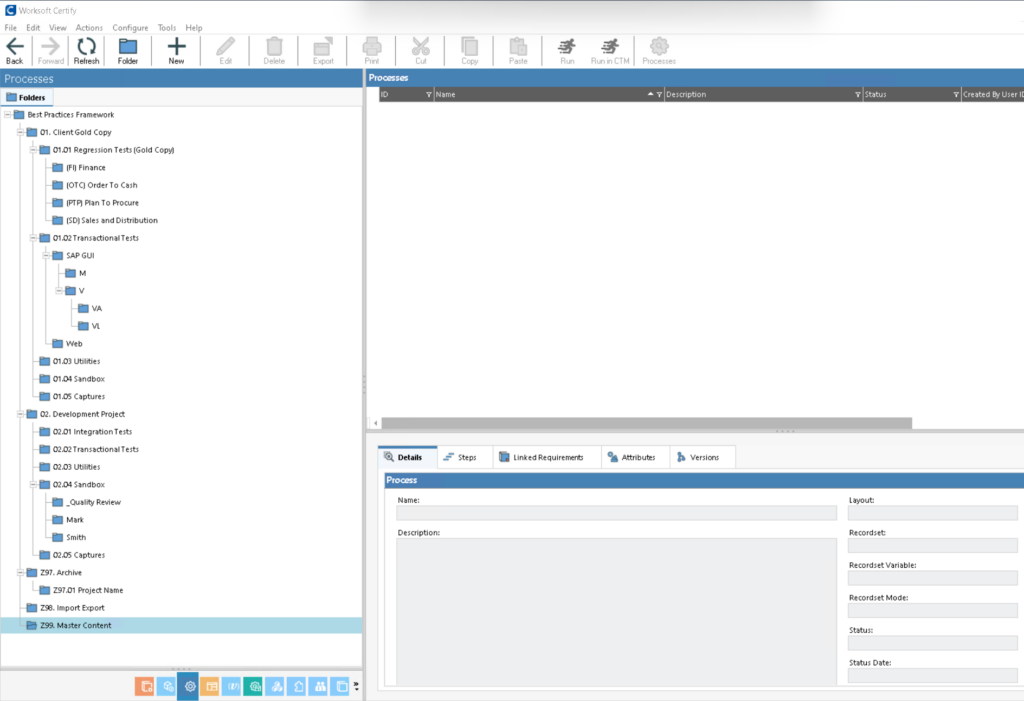Image resolution: width=1024 pixels, height=701 pixels.
Task: Click the Edit pencil toolbar icon
Action: [x=225, y=51]
